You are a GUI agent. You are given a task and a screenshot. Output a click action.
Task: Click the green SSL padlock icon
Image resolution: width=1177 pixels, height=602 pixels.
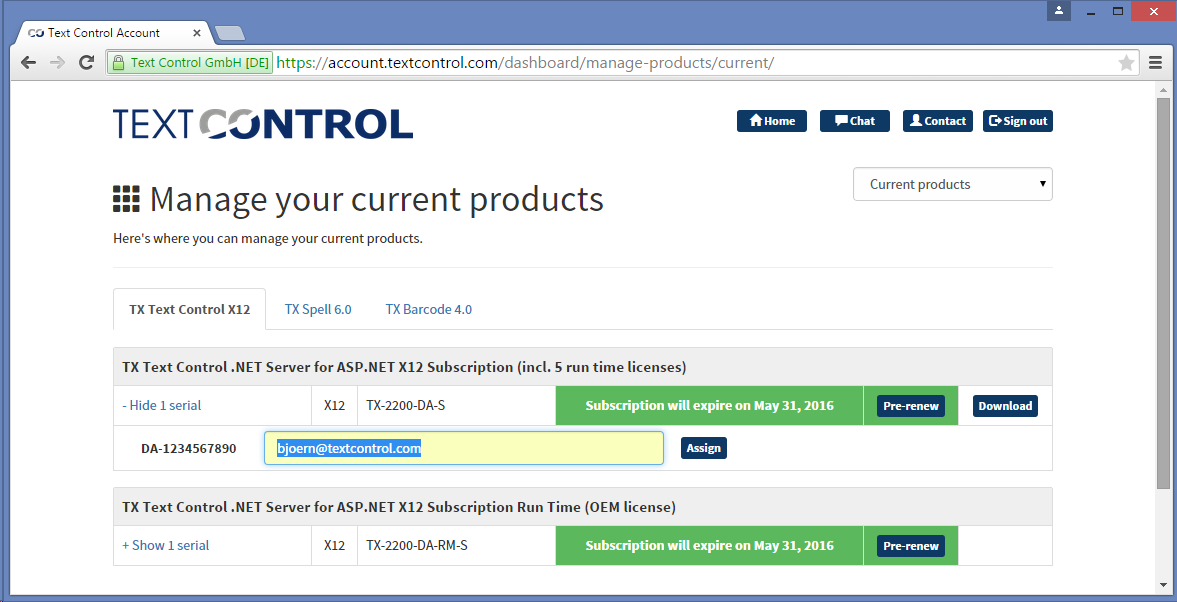click(118, 63)
